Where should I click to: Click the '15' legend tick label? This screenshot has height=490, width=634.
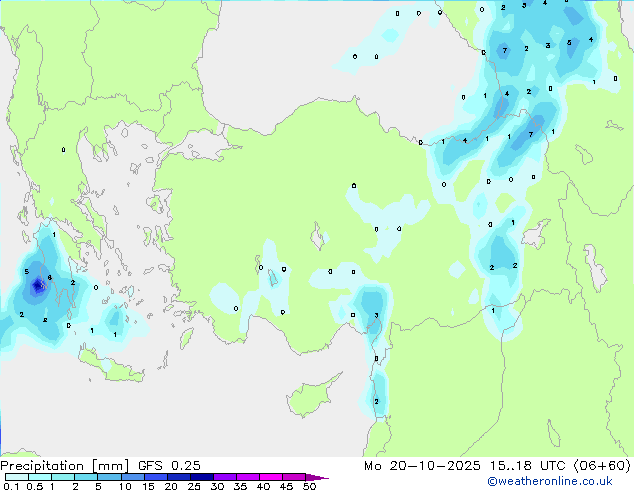coord(148,486)
